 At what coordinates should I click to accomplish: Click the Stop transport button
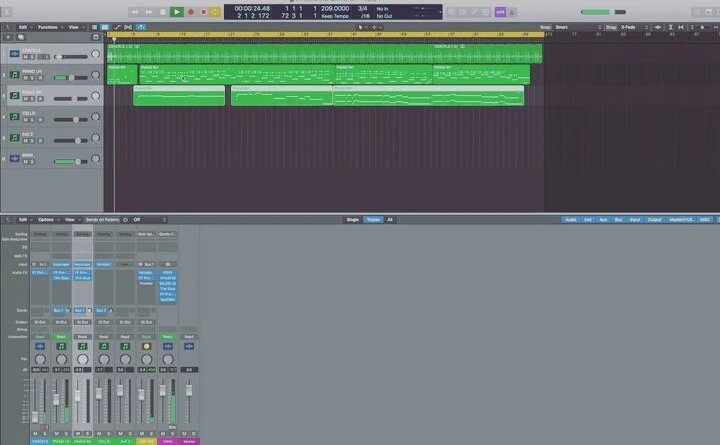tap(163, 12)
